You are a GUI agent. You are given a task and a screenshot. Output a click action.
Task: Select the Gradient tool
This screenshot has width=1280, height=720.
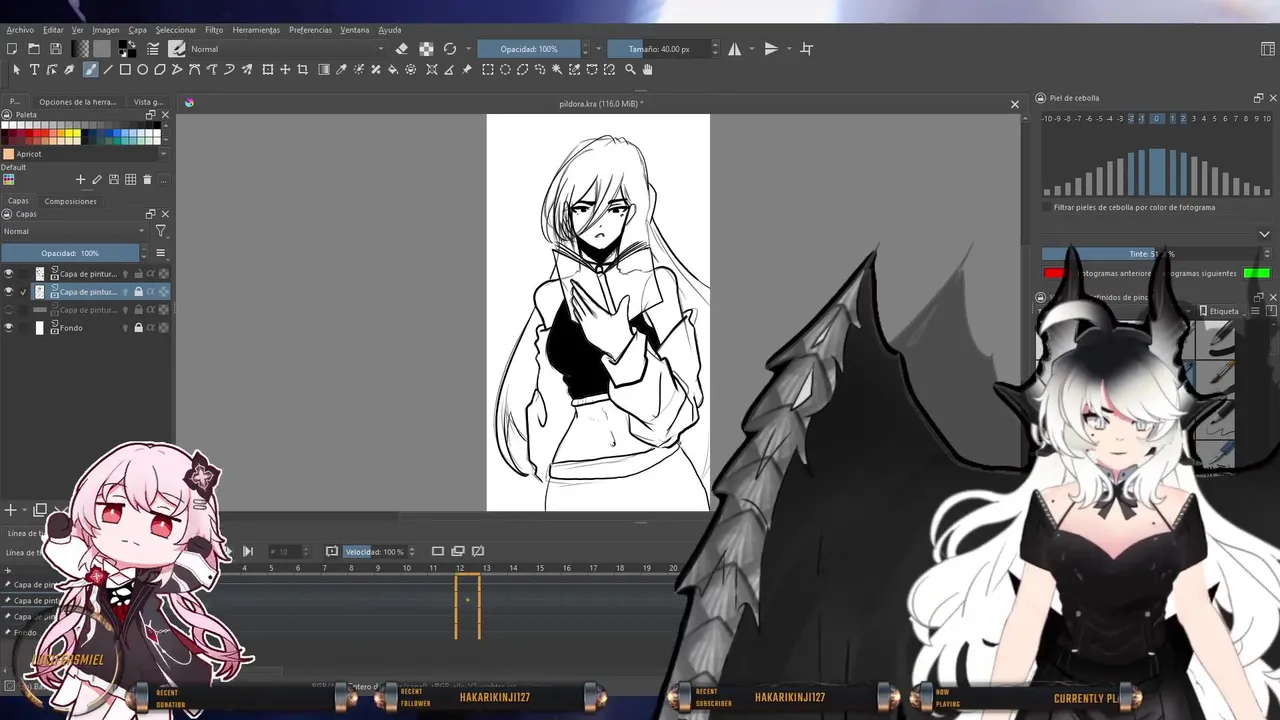(x=324, y=69)
